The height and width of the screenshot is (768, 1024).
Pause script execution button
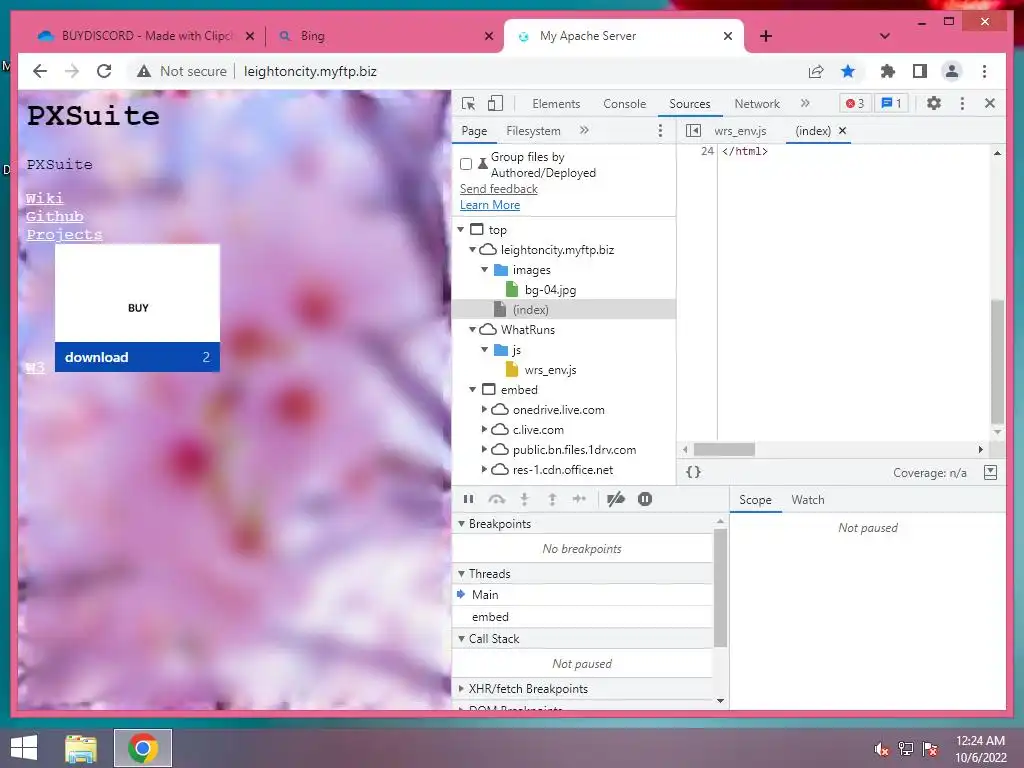point(468,500)
